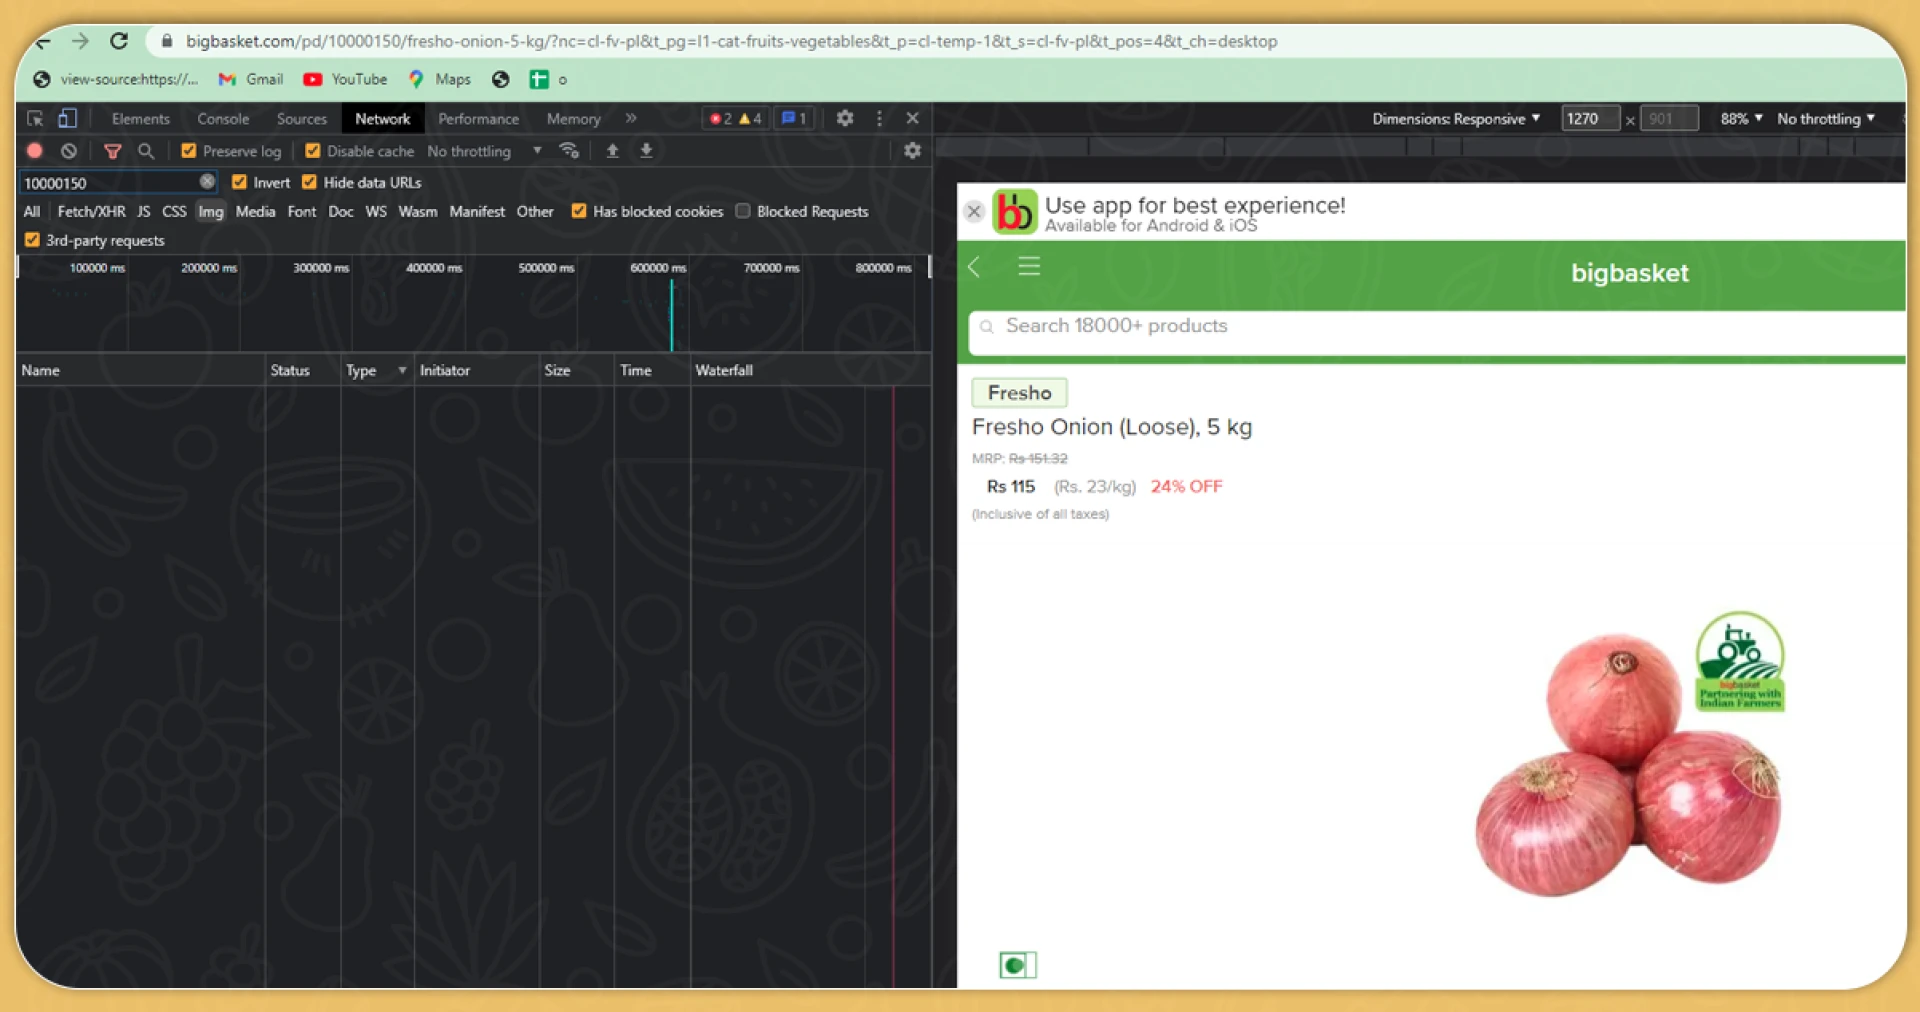This screenshot has width=1920, height=1012.
Task: Uncheck the Preserve log checkbox
Action: [x=188, y=151]
